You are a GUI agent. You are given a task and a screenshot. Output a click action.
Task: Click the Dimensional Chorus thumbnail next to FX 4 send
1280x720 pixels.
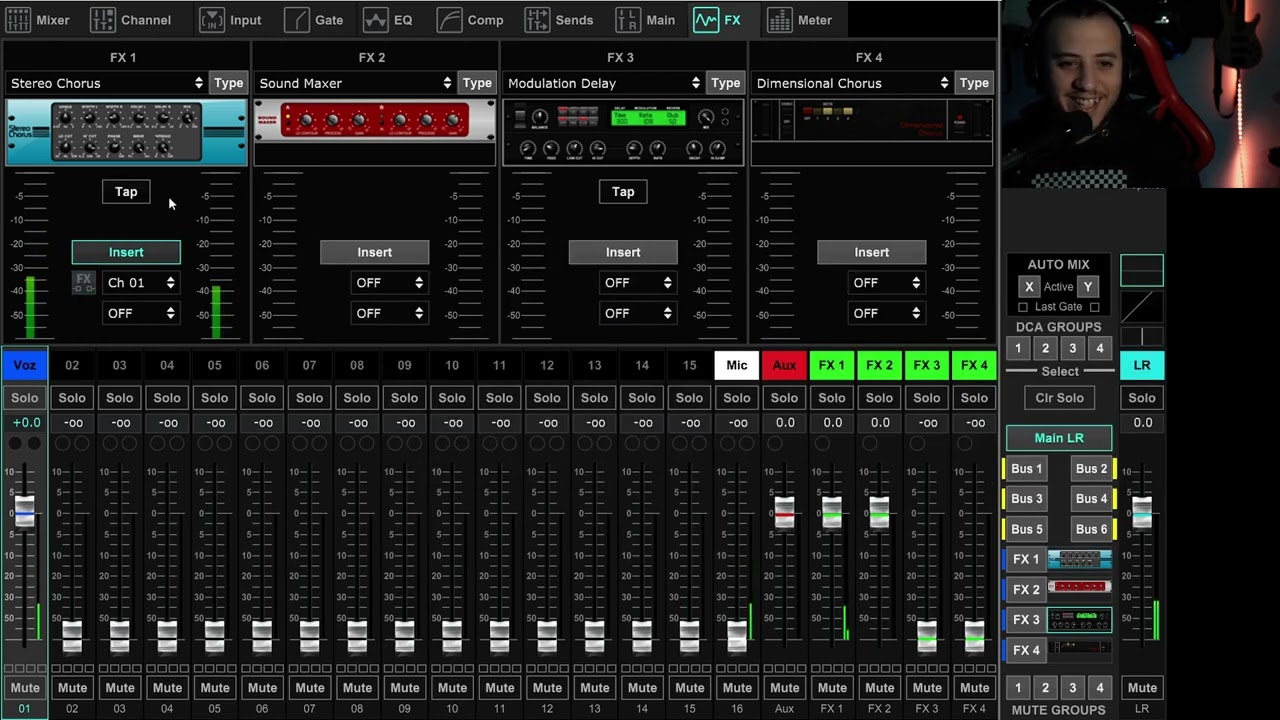pos(1079,650)
